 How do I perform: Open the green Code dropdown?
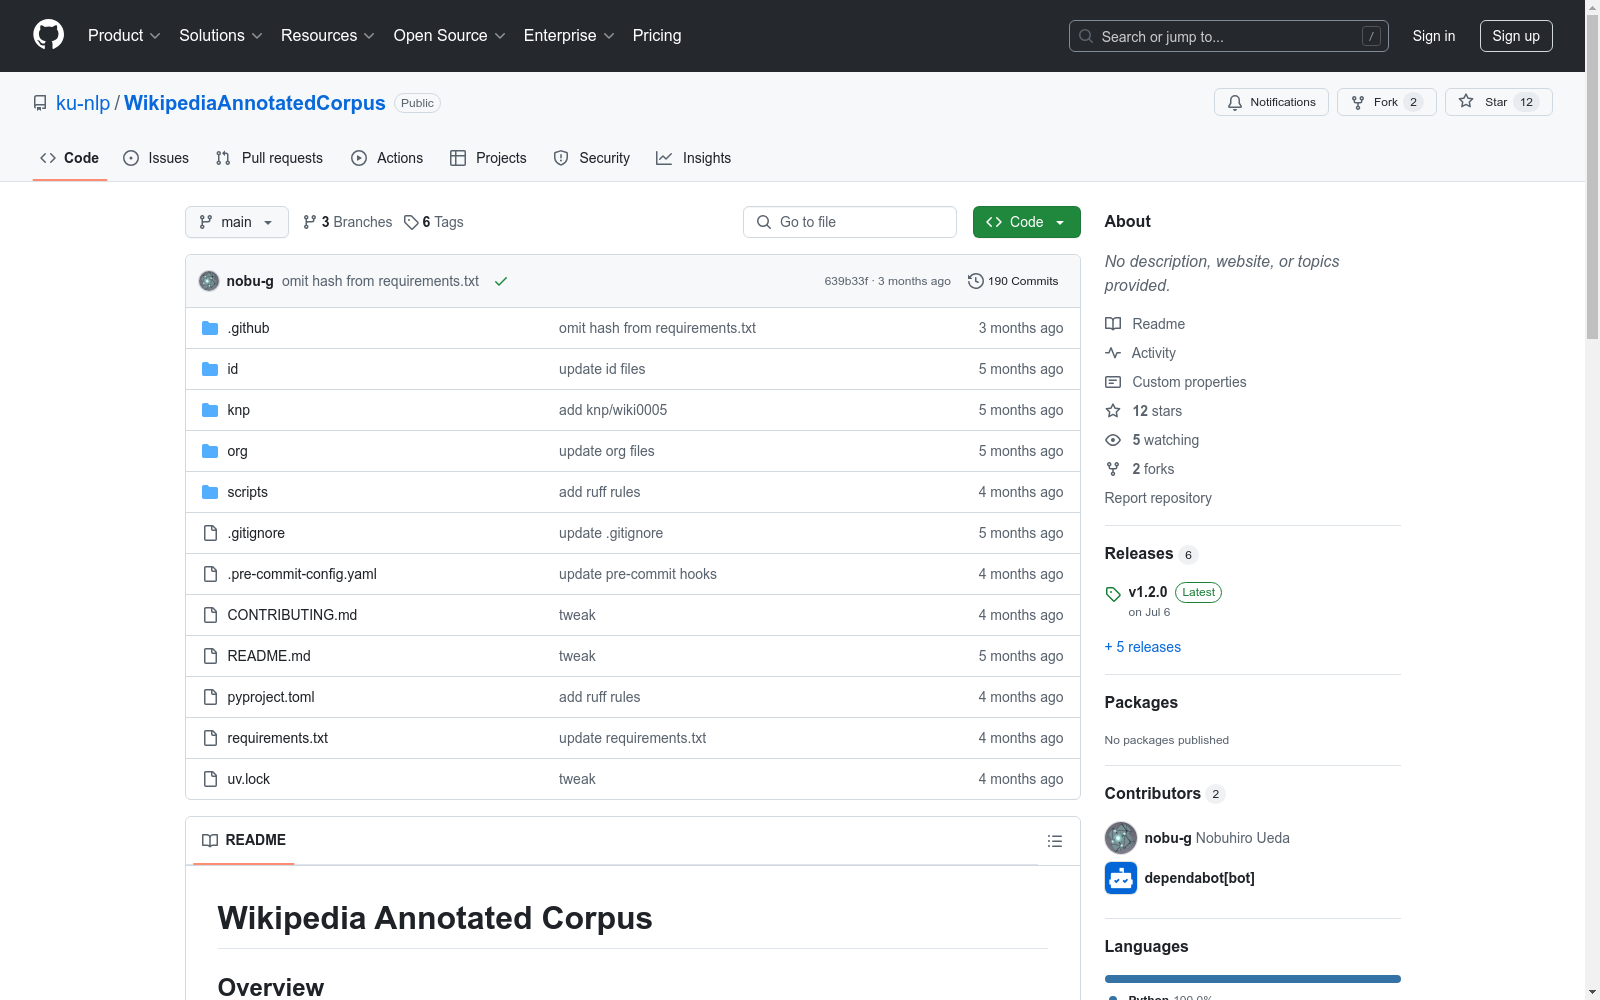pos(1026,222)
